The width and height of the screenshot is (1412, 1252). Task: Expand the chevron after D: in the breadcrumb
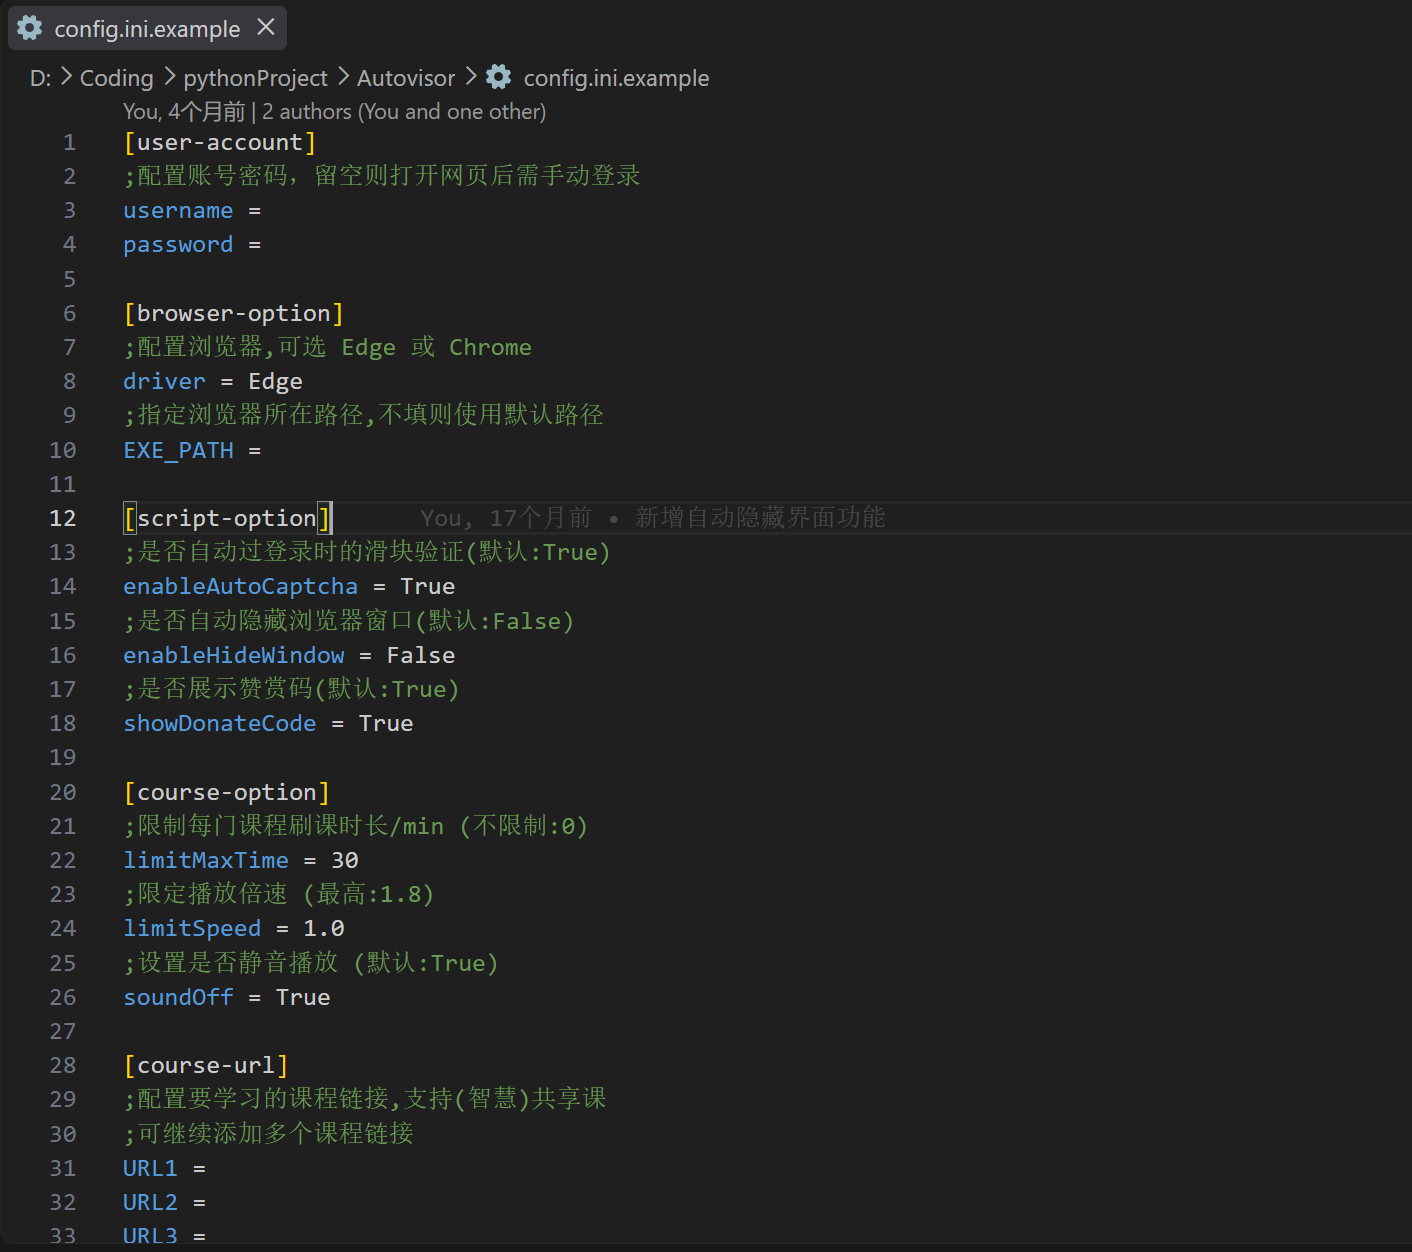pos(66,77)
